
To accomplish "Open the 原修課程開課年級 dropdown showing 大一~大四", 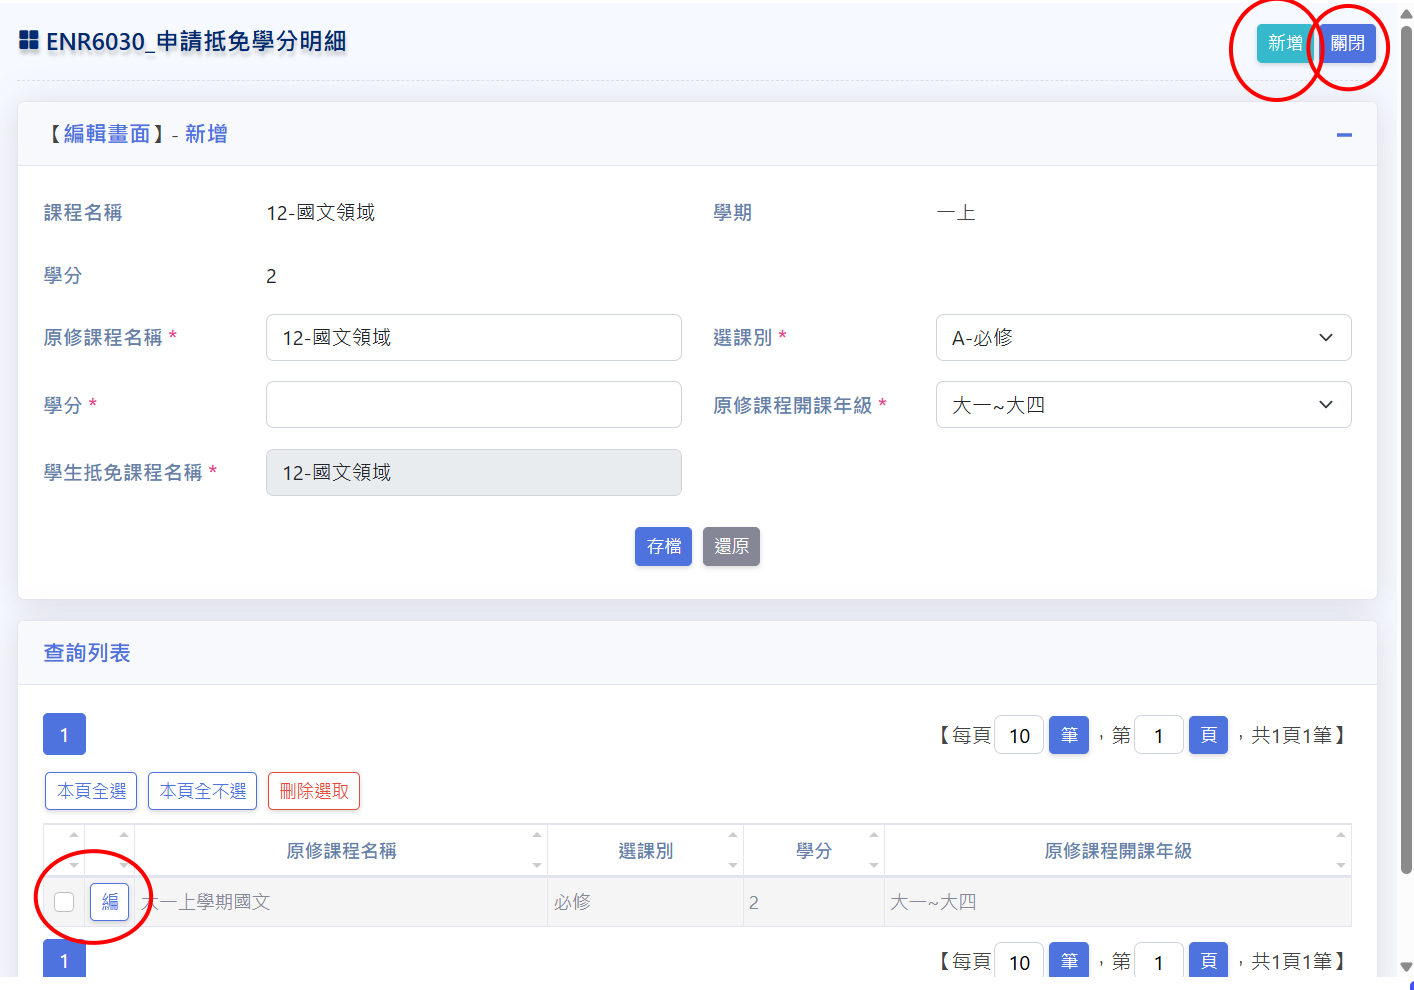I will [x=1143, y=405].
